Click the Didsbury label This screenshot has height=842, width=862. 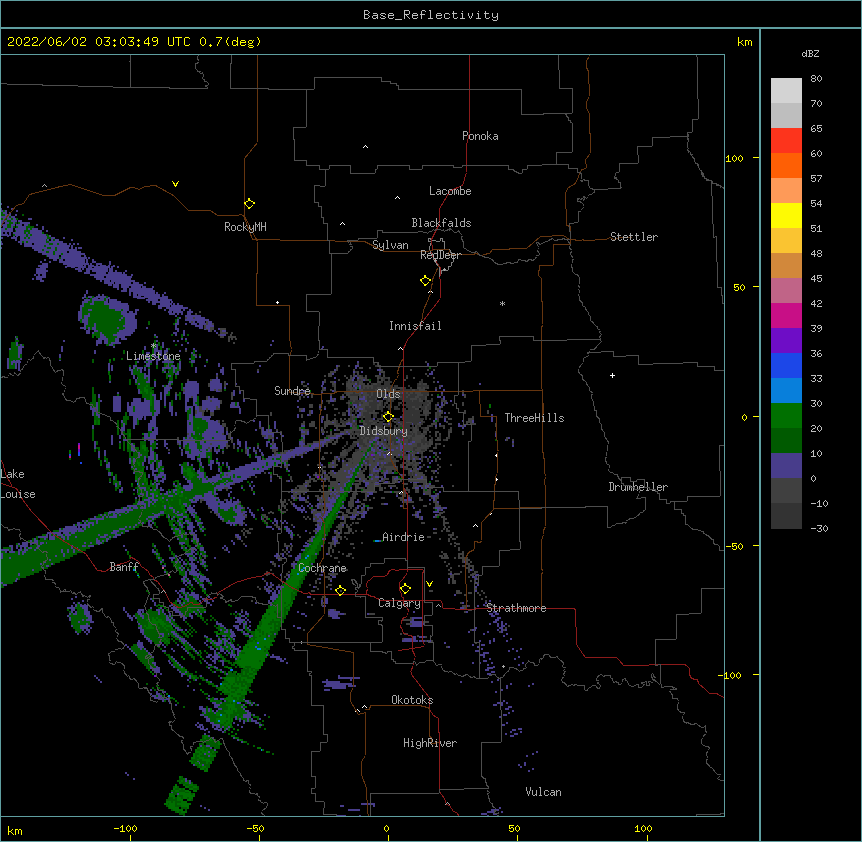coord(384,431)
